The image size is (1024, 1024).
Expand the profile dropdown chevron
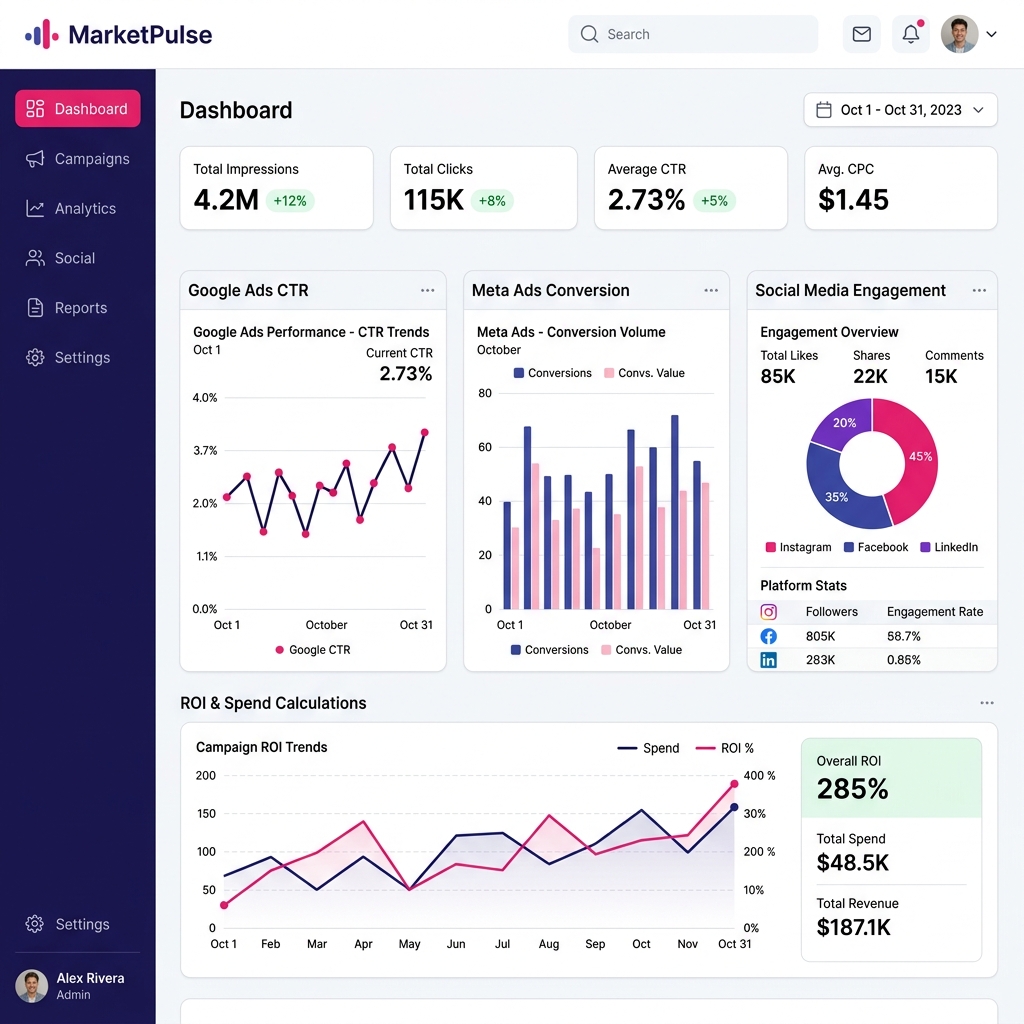coord(991,34)
